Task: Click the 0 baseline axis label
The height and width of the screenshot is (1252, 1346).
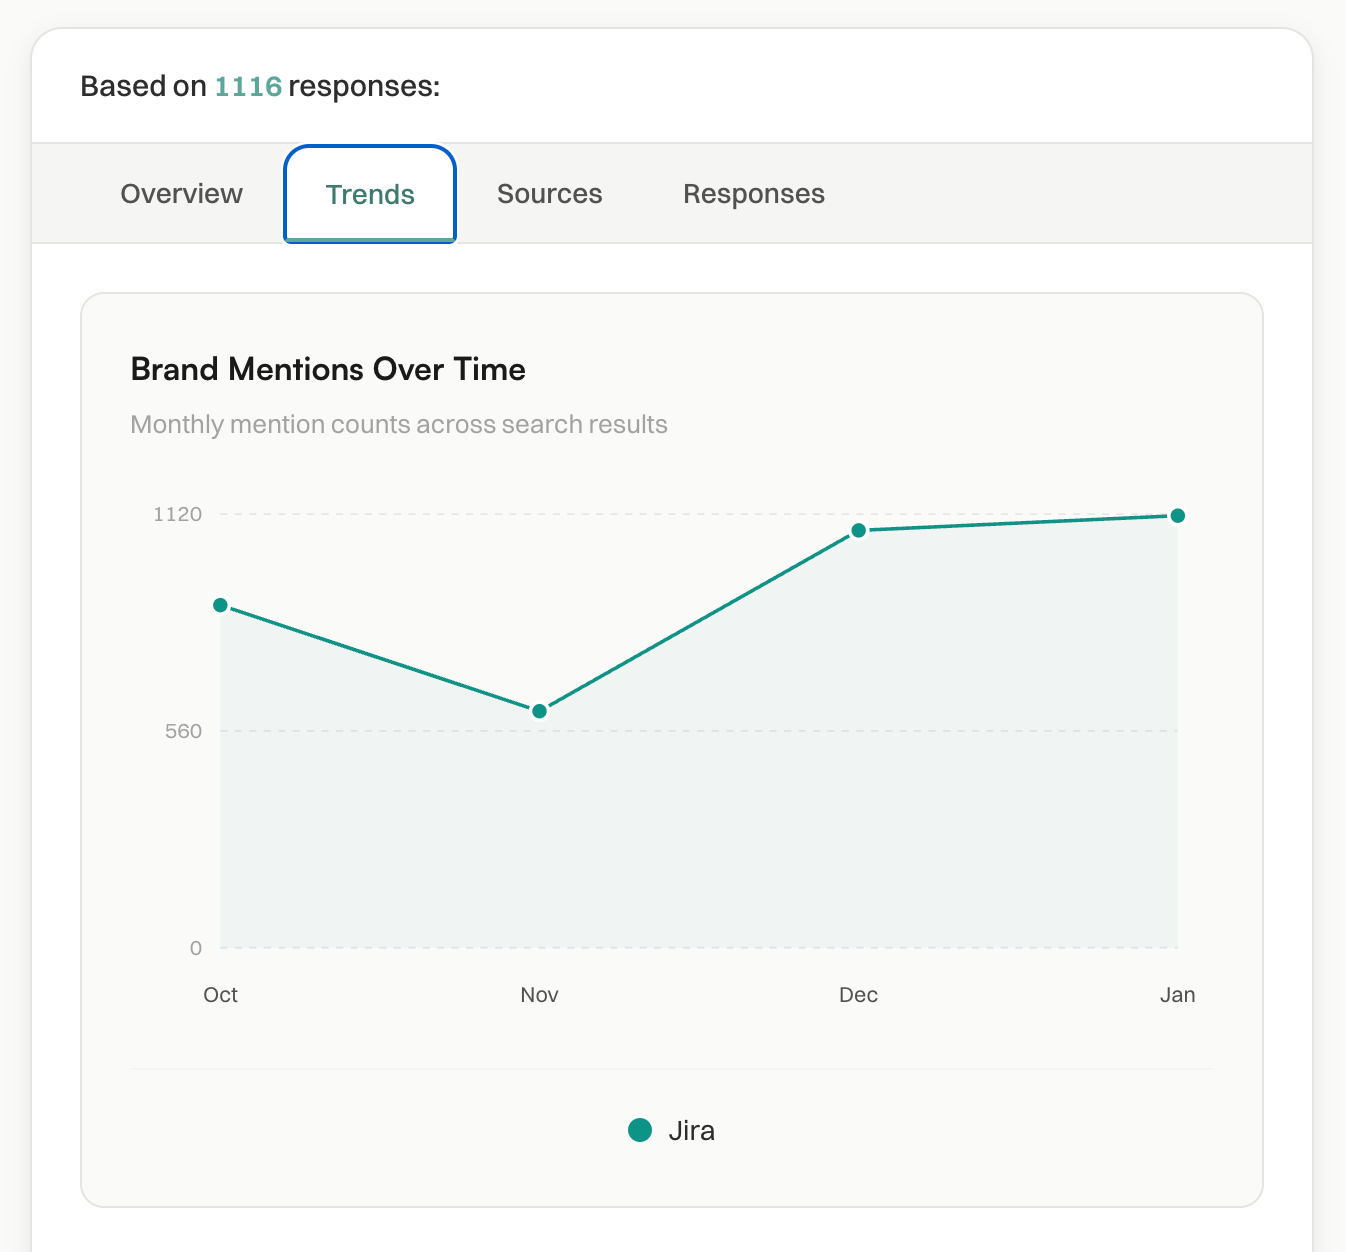Action: [196, 948]
